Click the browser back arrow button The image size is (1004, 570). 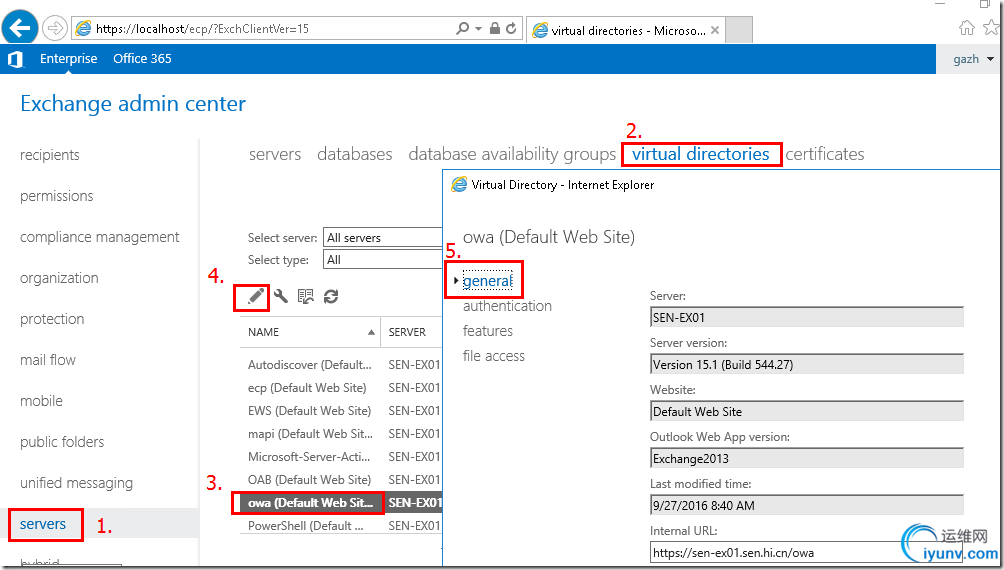point(20,27)
